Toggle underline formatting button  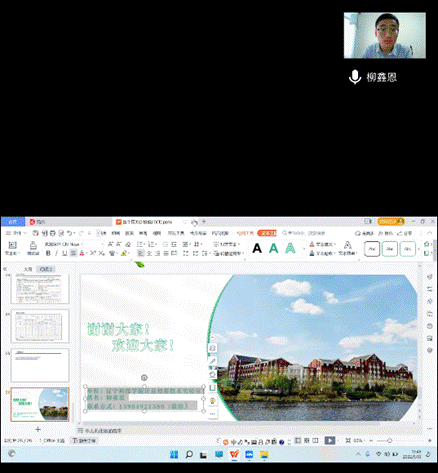click(65, 253)
